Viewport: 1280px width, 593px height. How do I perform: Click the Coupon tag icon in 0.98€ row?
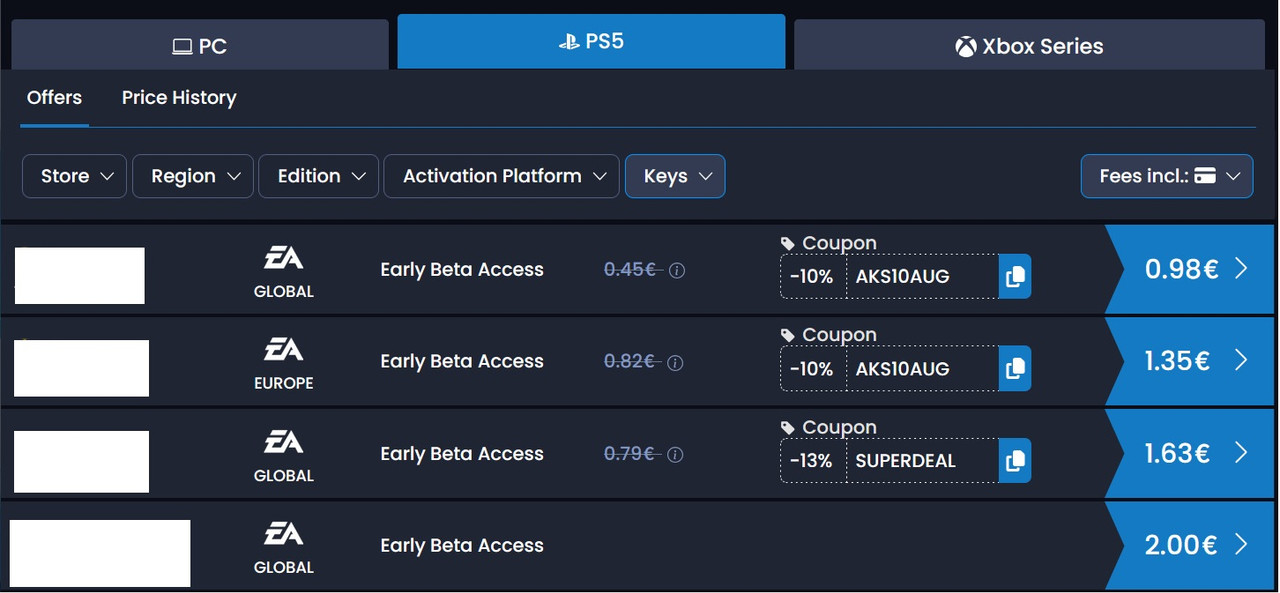tap(788, 244)
